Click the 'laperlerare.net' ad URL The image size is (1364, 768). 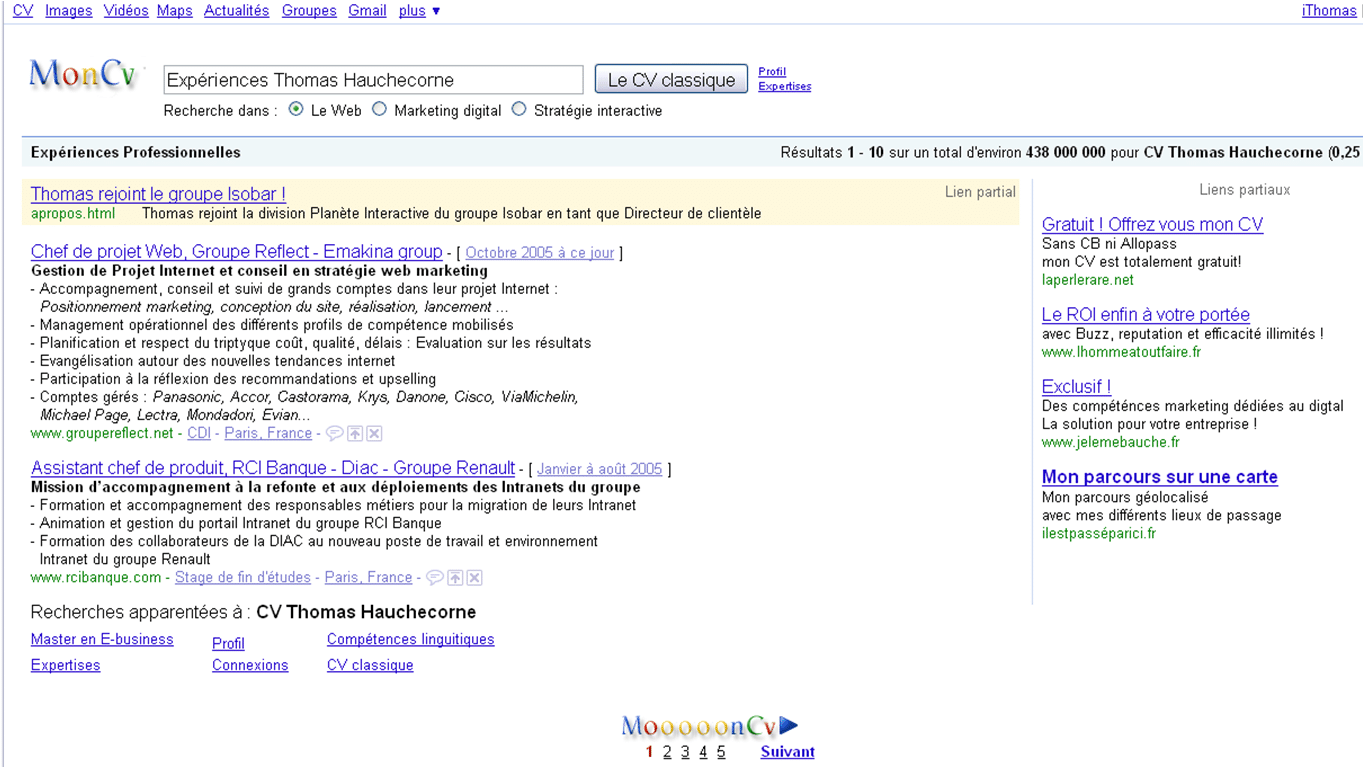(x=1088, y=280)
